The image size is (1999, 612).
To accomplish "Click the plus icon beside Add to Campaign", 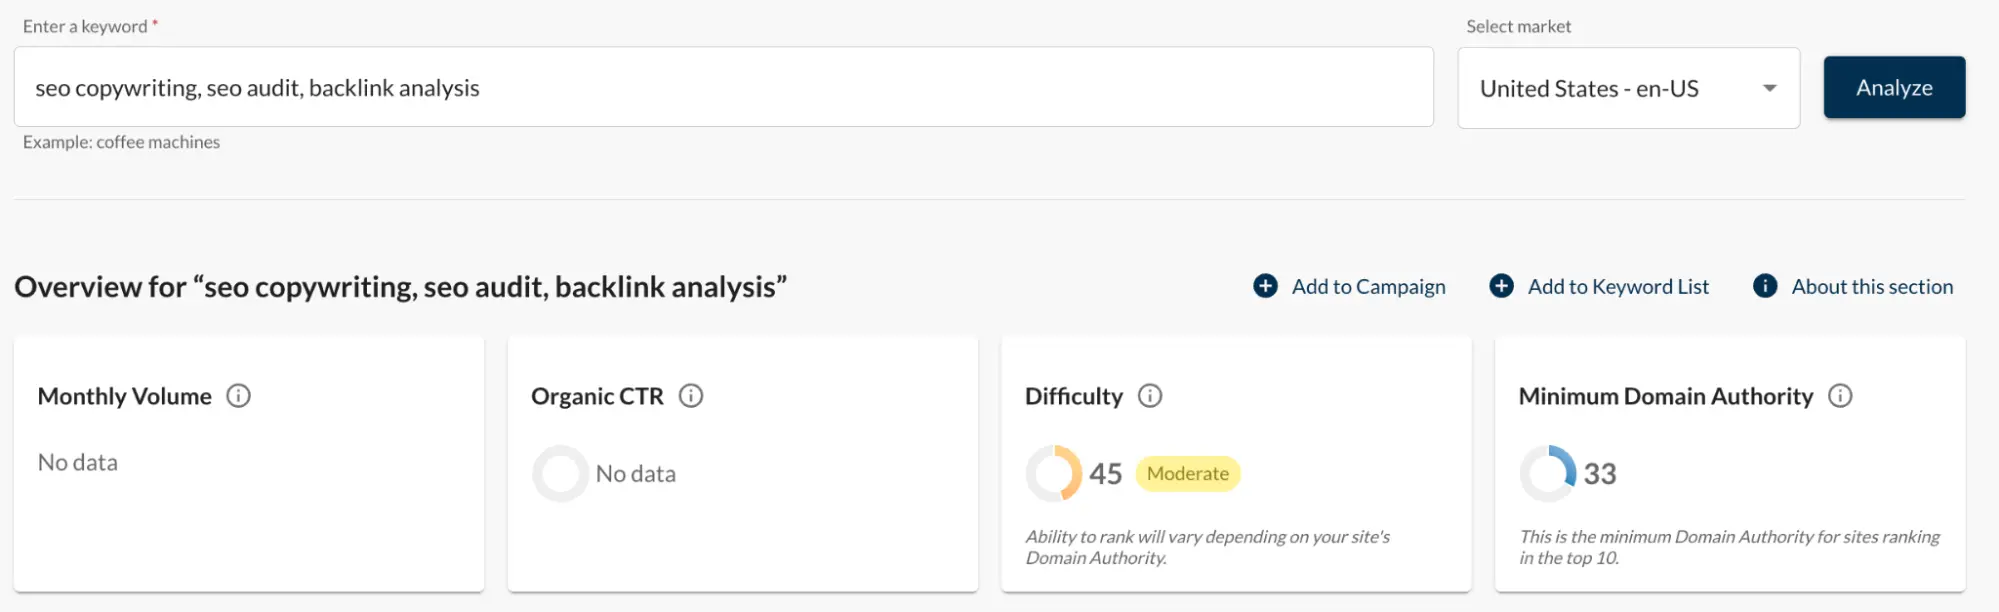I will (1265, 286).
